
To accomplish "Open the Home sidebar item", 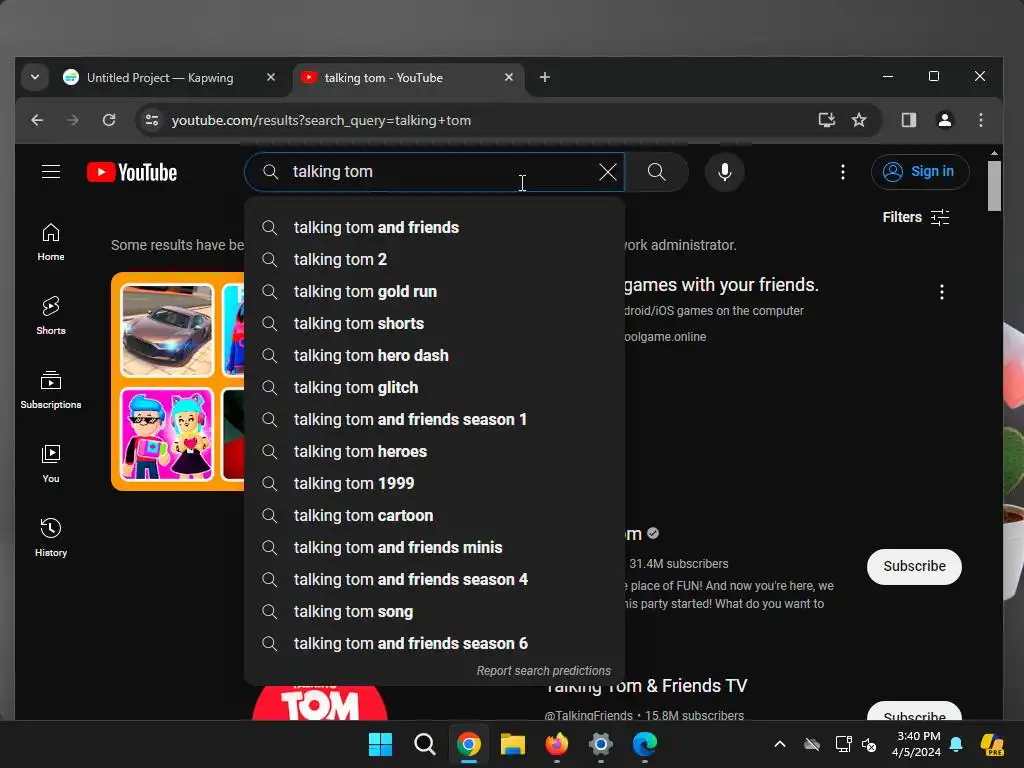I will 51,242.
